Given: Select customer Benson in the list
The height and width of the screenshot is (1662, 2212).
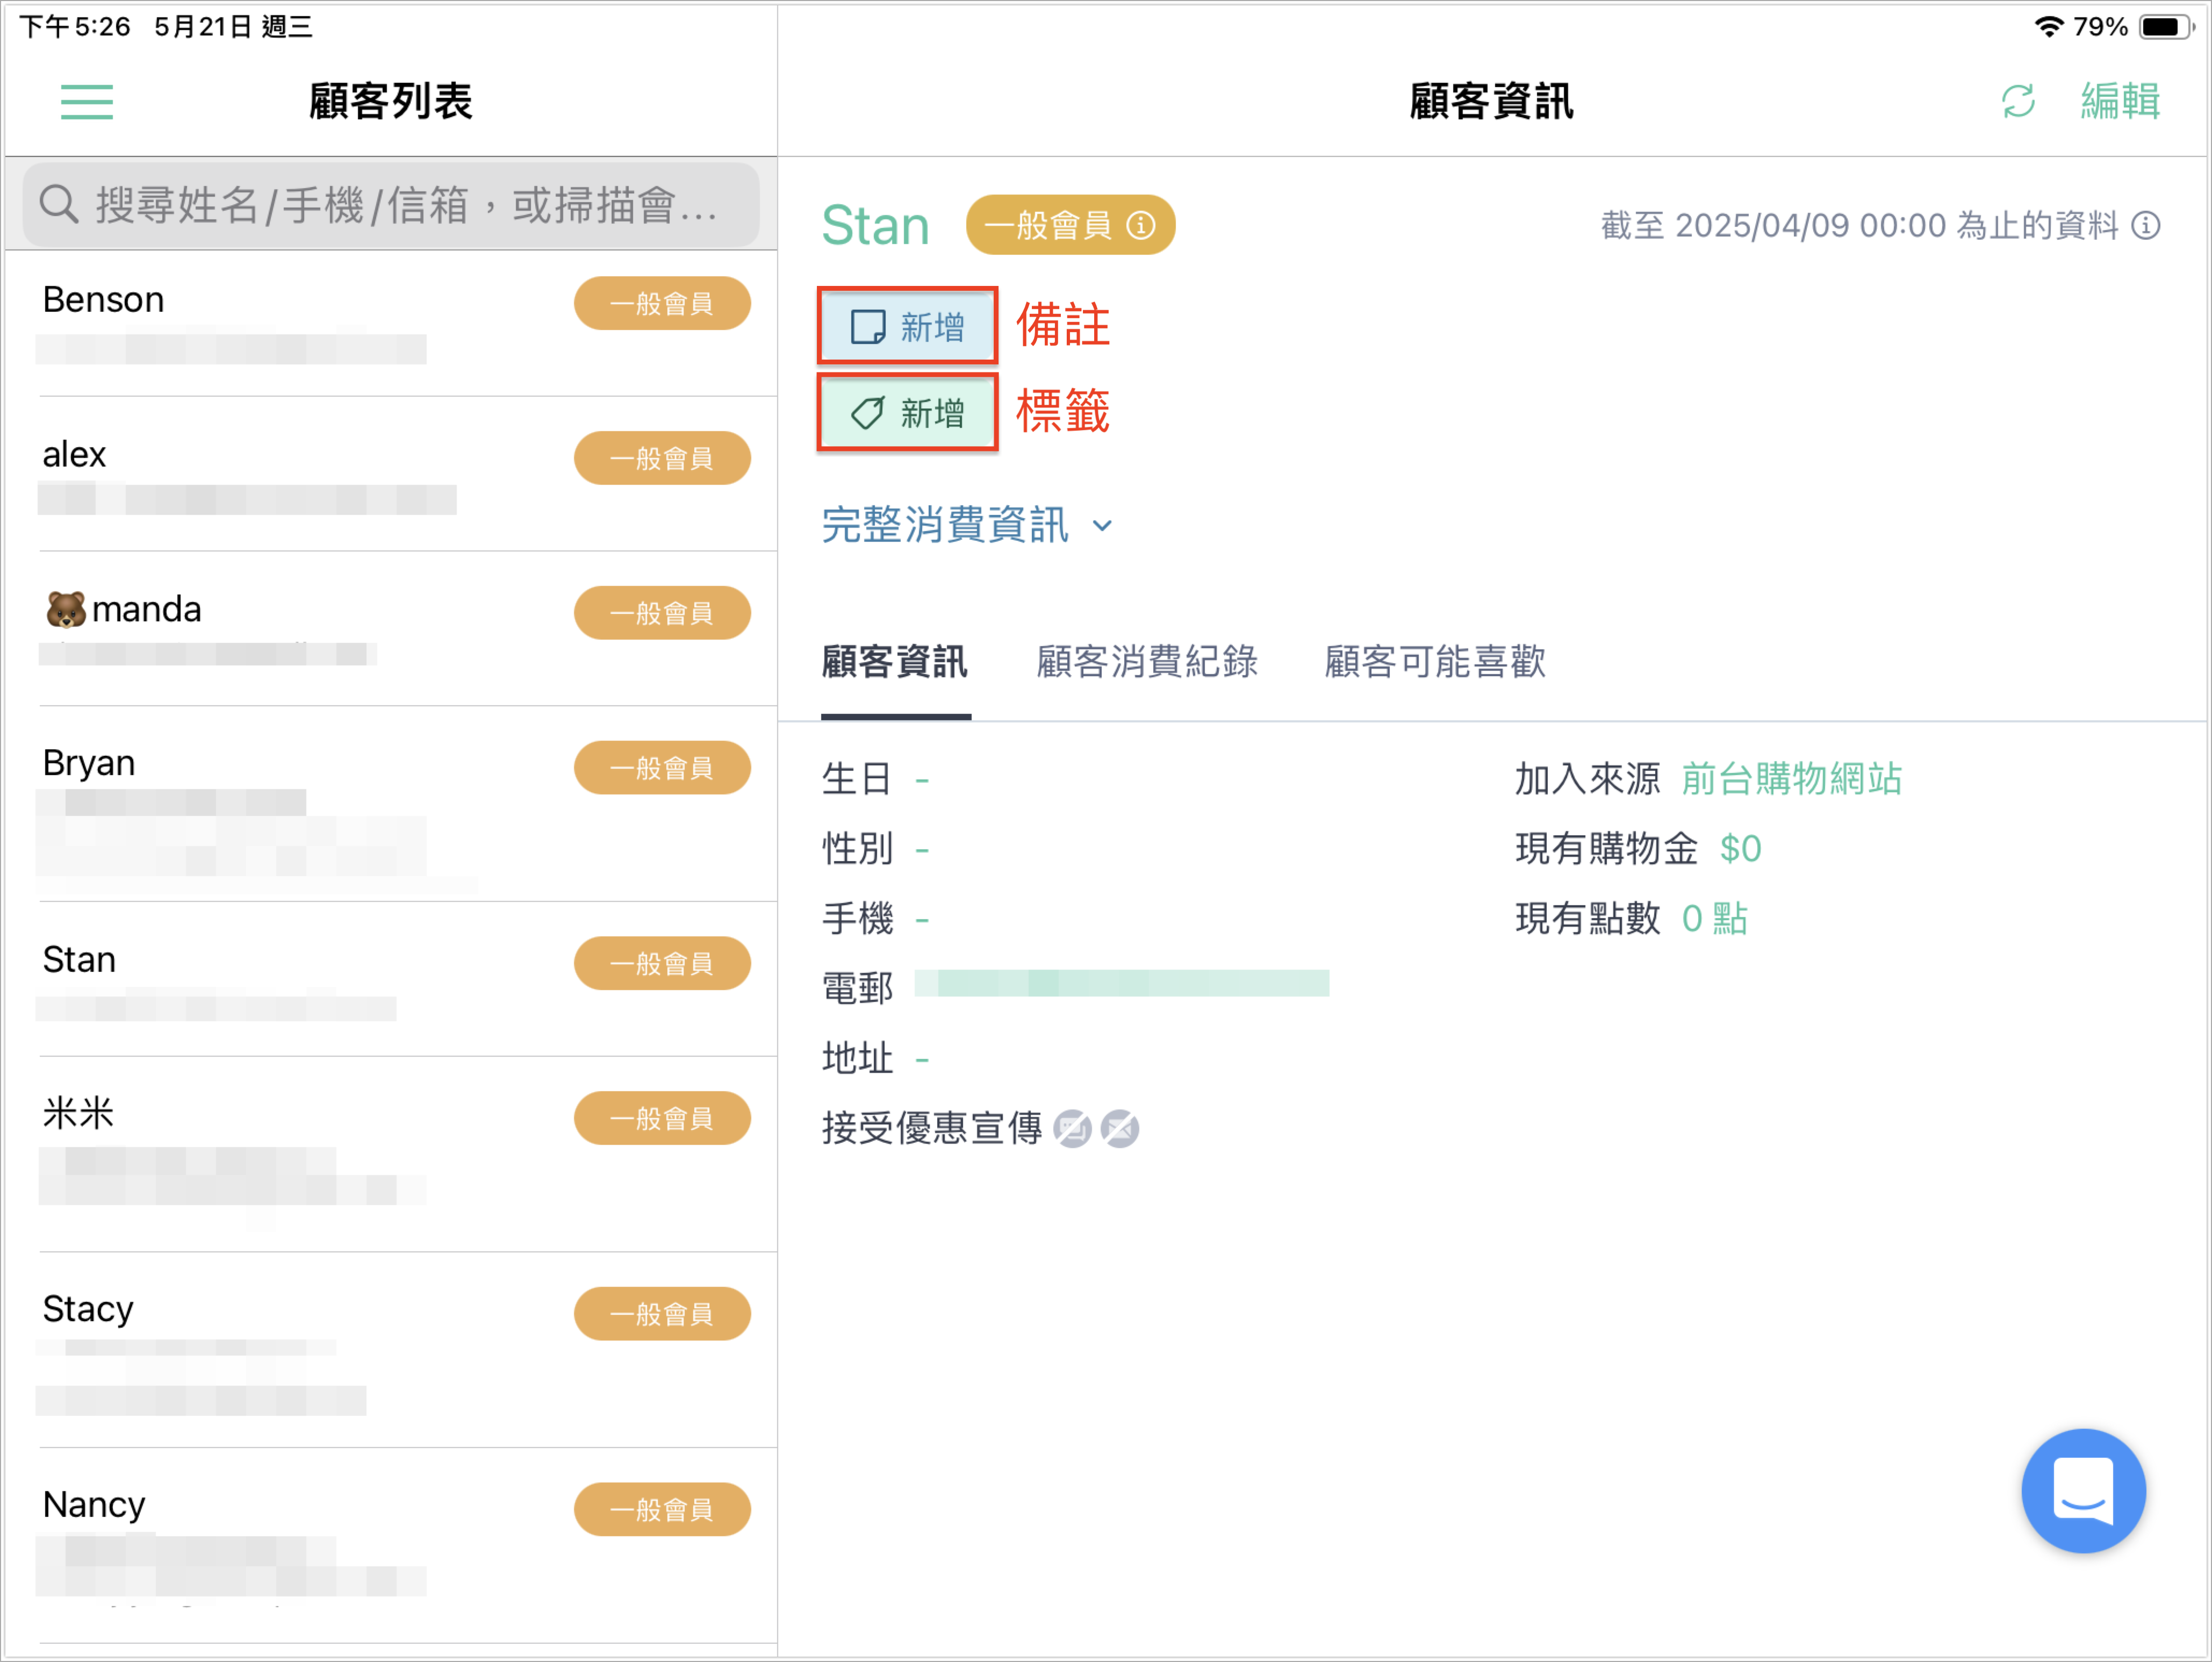Looking at the screenshot, I should pyautogui.click(x=391, y=324).
